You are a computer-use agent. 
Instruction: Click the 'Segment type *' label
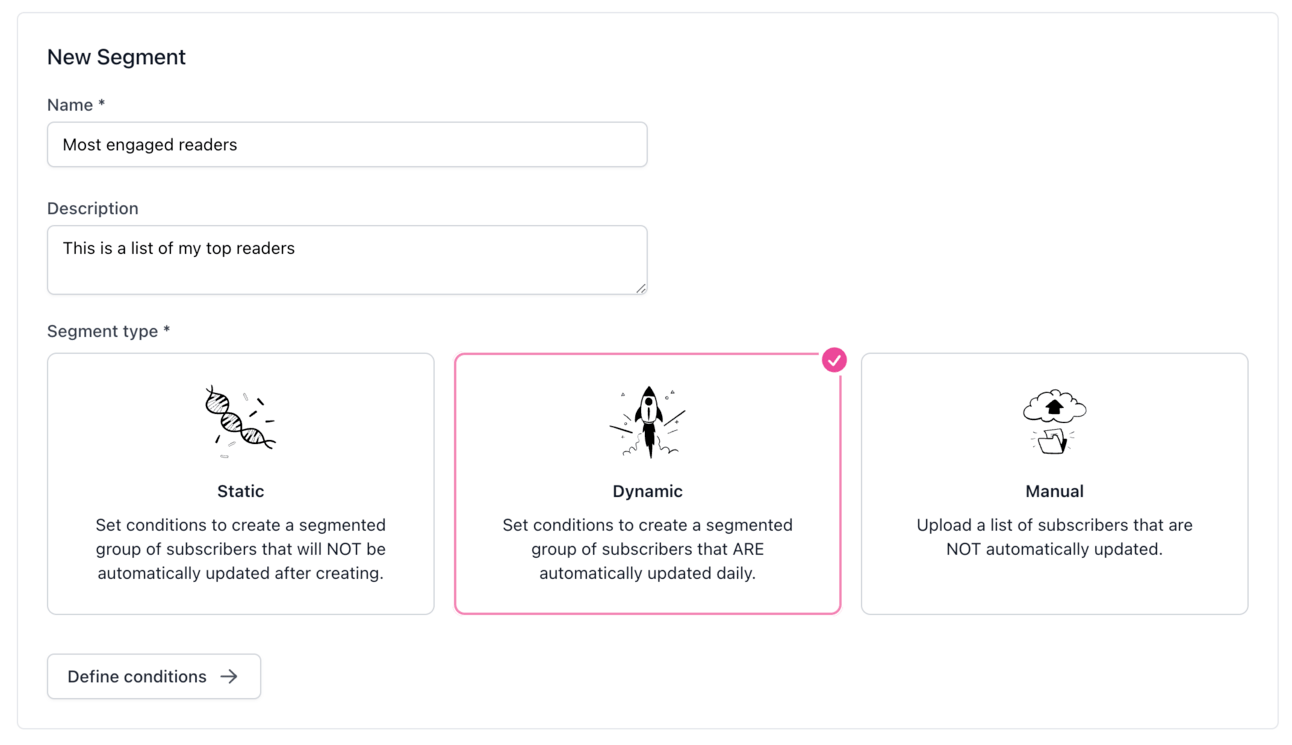coord(108,331)
